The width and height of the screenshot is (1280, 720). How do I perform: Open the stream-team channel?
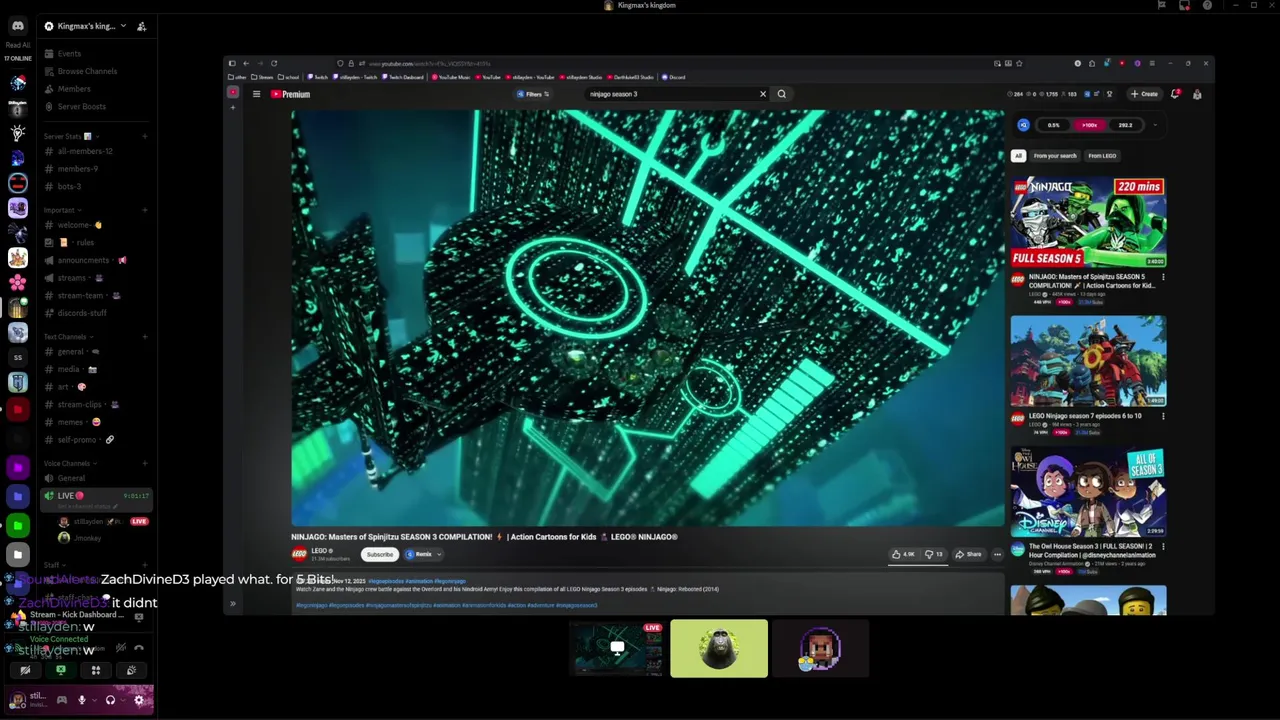point(81,295)
